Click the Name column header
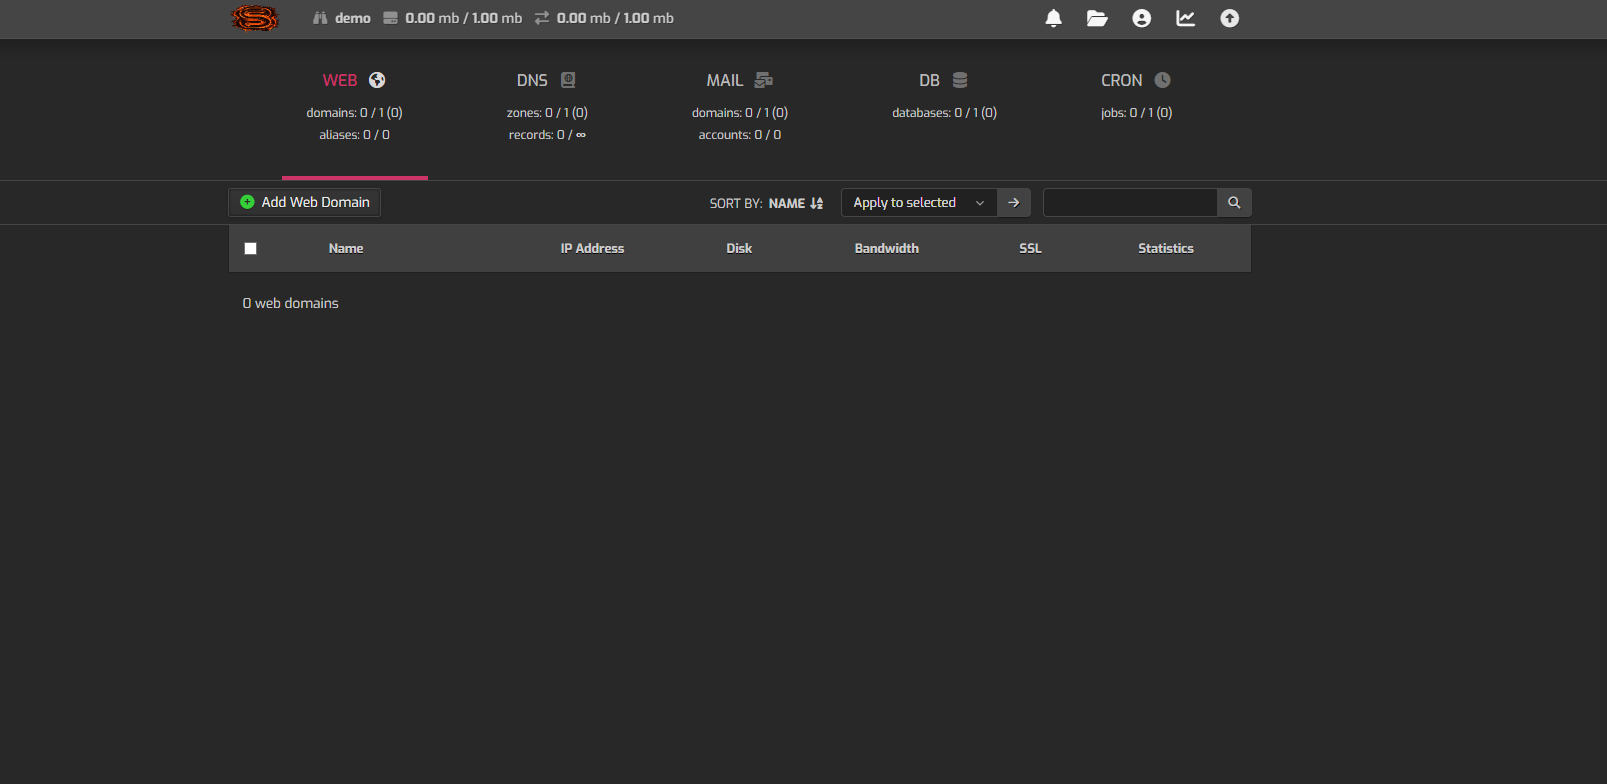Image resolution: width=1607 pixels, height=784 pixels. (x=346, y=249)
